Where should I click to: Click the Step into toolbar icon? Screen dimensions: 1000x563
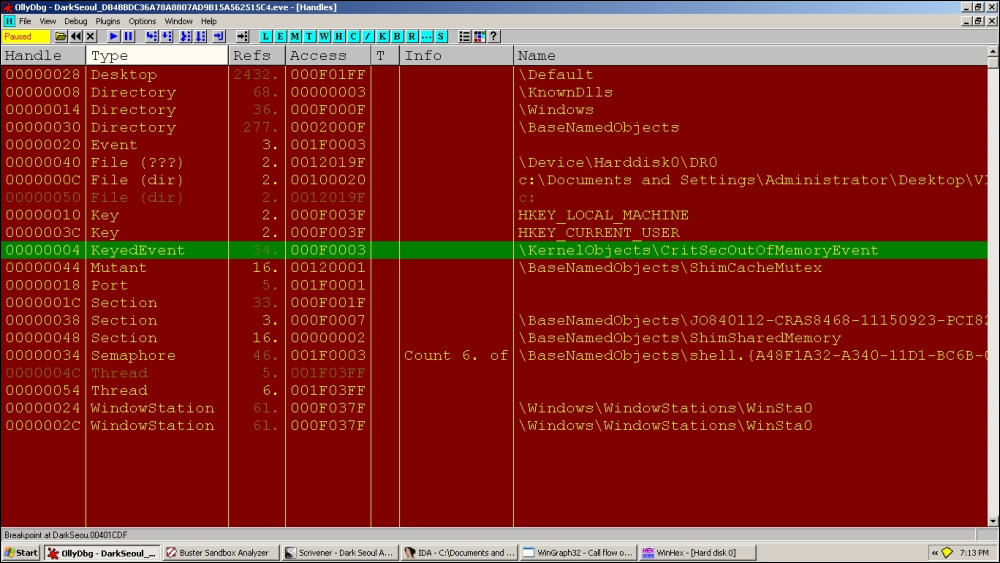pos(151,36)
